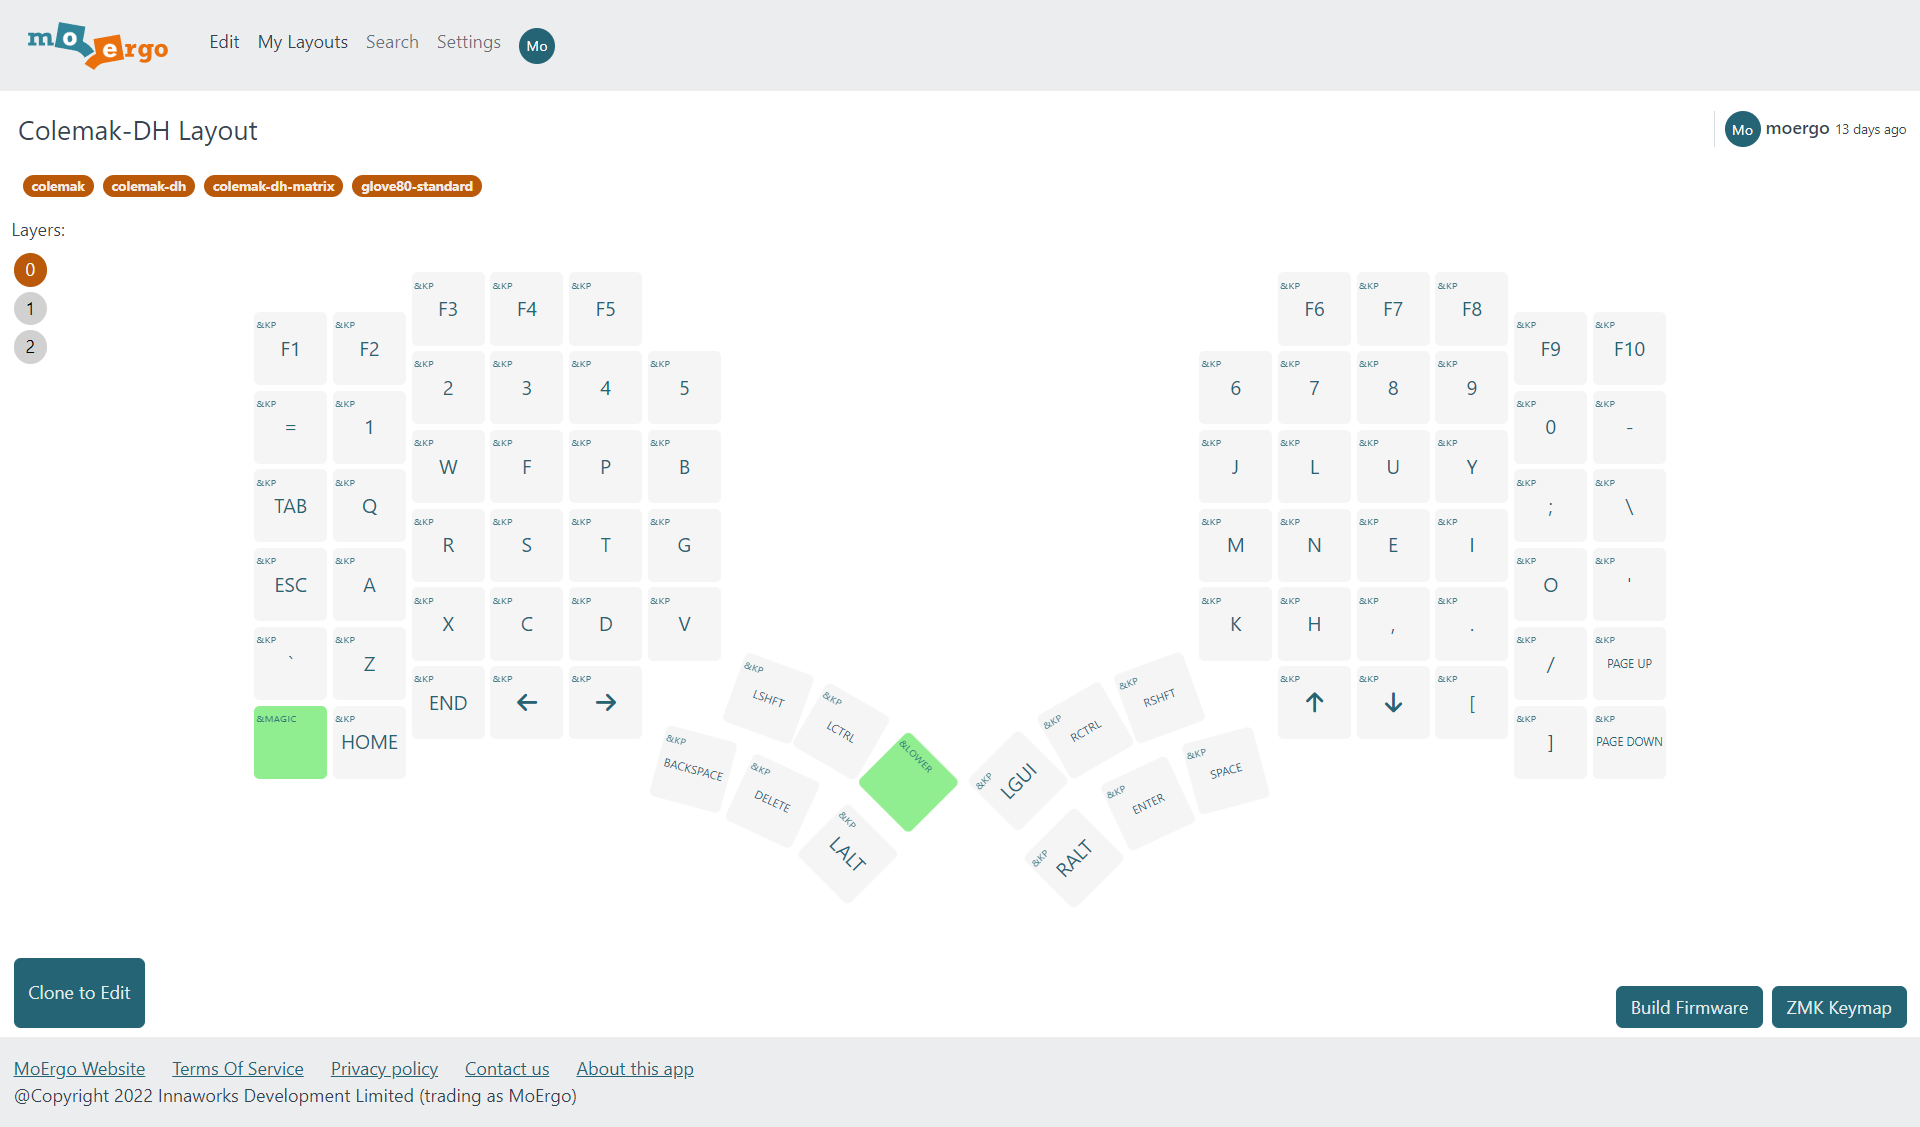Open the My Layouts menu
The width and height of the screenshot is (1920, 1127).
[x=302, y=42]
